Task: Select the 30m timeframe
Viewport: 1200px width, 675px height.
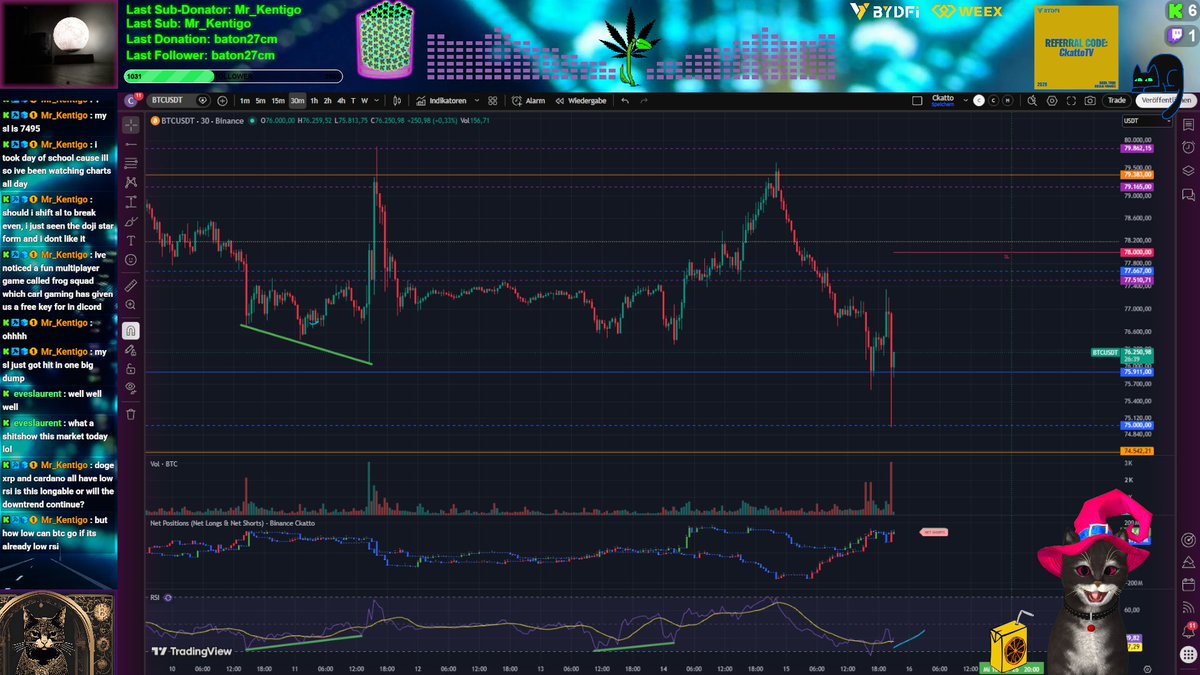Action: point(298,100)
